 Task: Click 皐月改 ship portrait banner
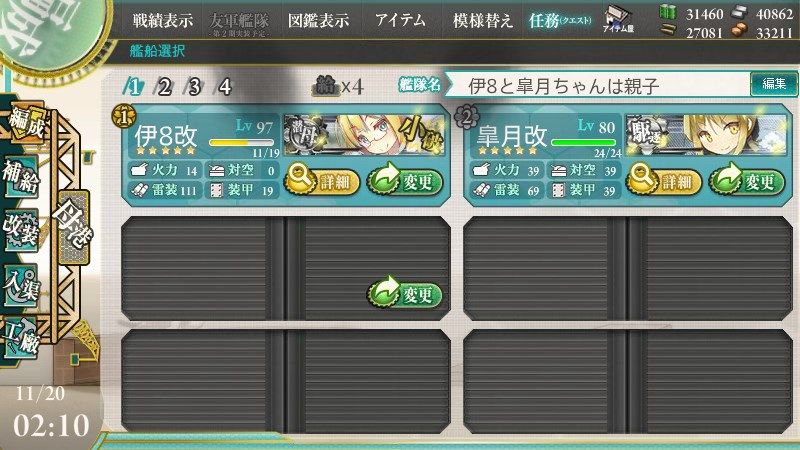point(707,135)
